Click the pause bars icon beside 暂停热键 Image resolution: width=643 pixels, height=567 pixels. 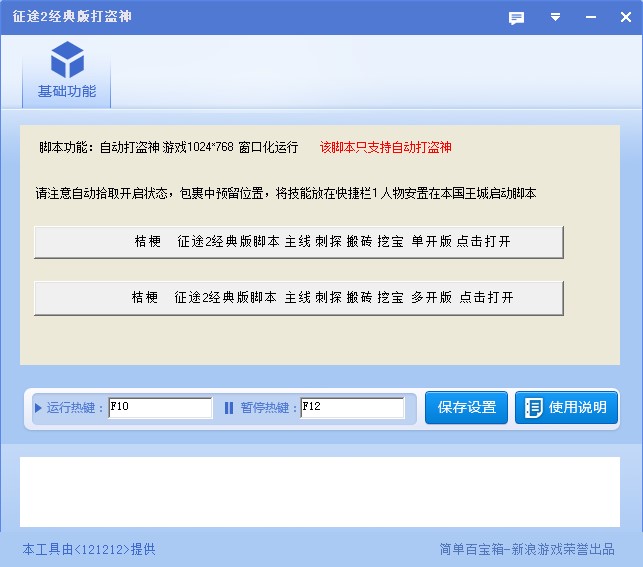[x=229, y=408]
